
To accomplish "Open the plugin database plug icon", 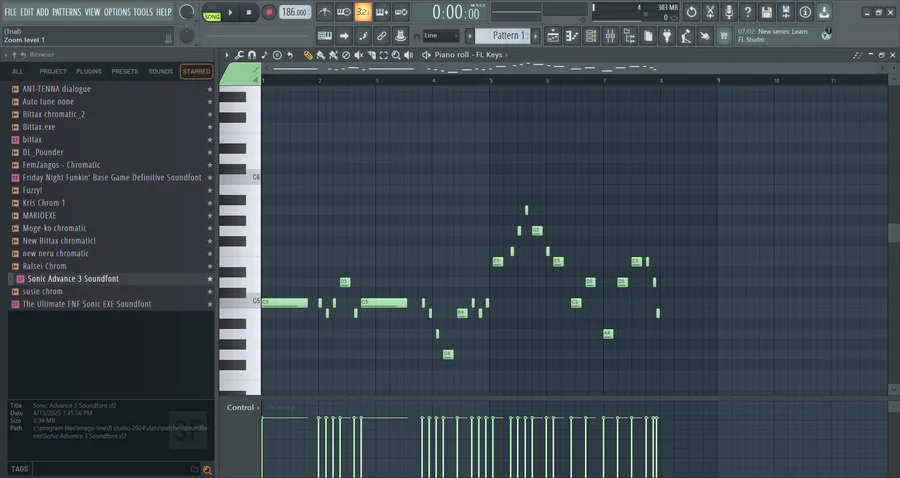I will [667, 36].
